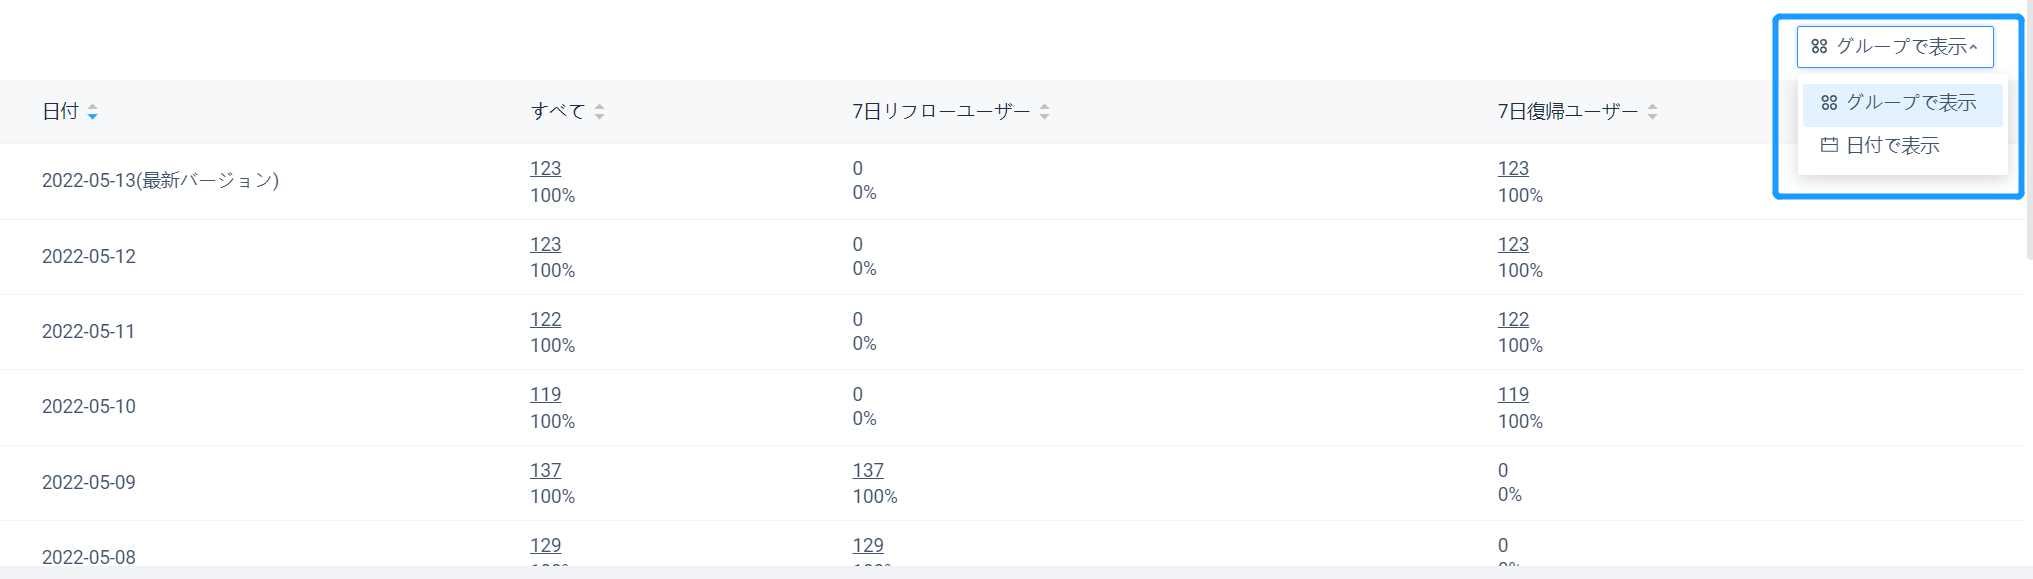
Task: Click 137 リフローユーザー link on 2022-05-09
Action: tap(868, 471)
